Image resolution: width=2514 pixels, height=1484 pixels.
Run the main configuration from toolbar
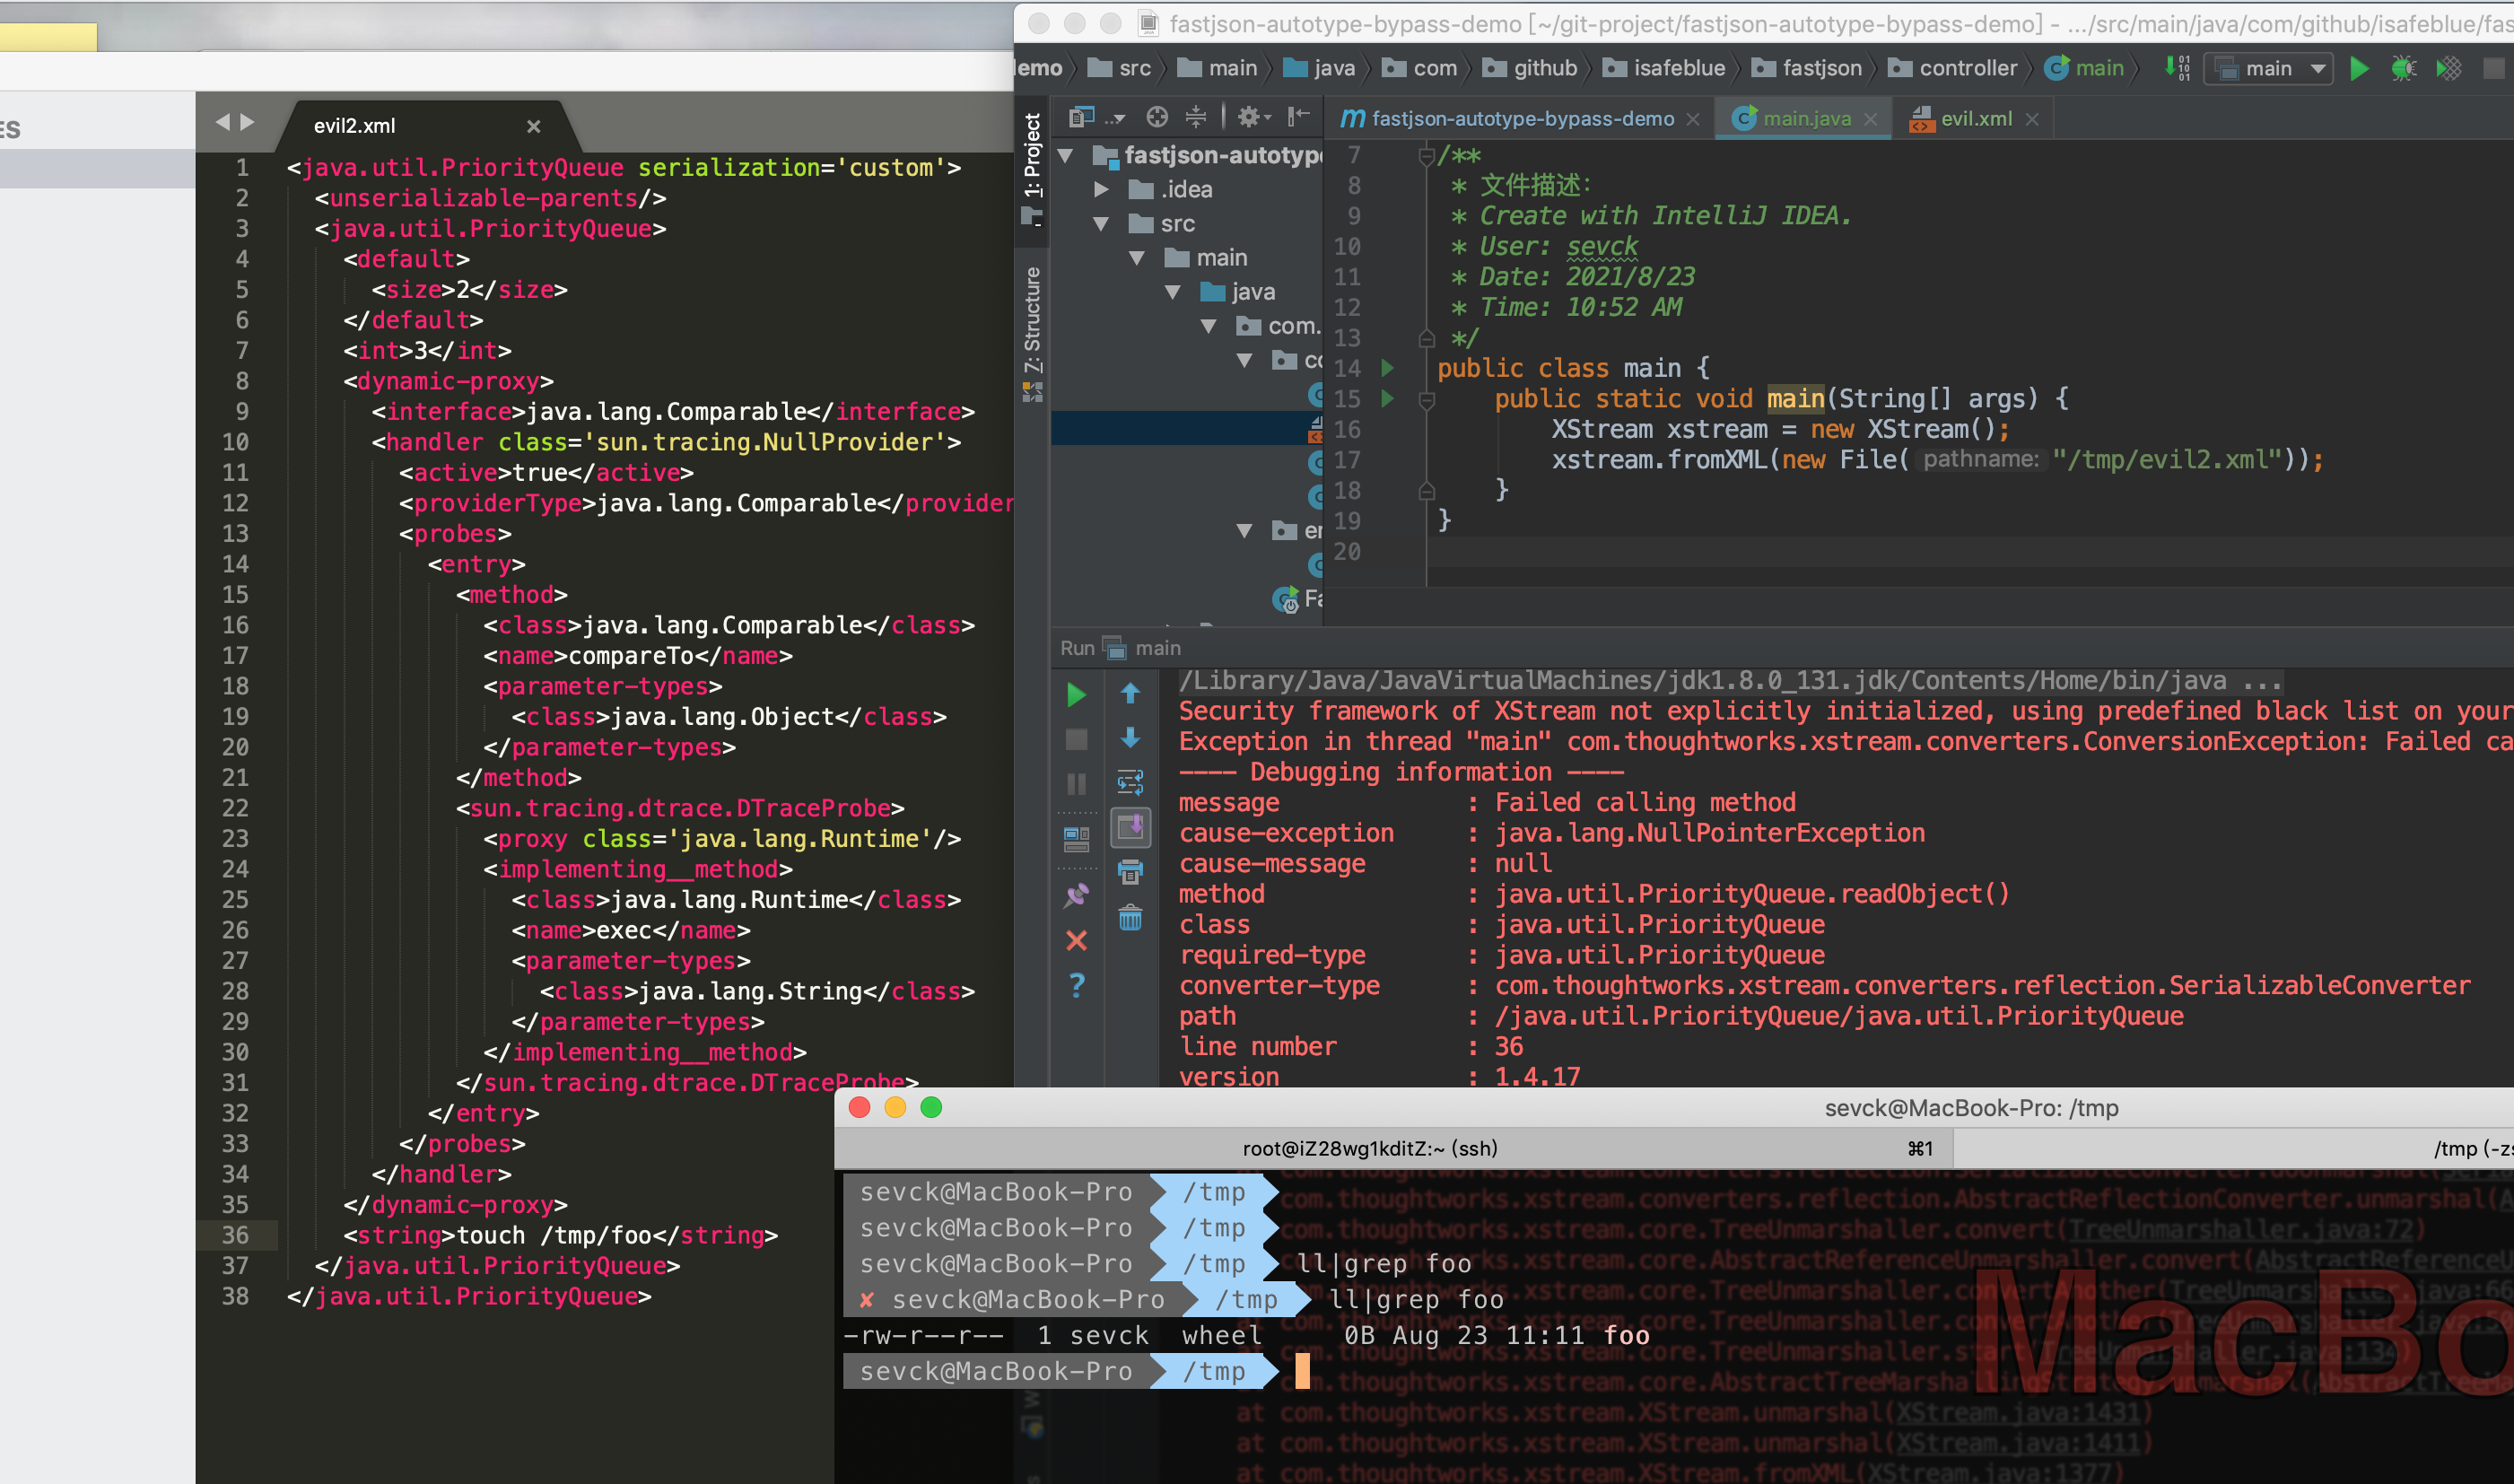[2359, 68]
